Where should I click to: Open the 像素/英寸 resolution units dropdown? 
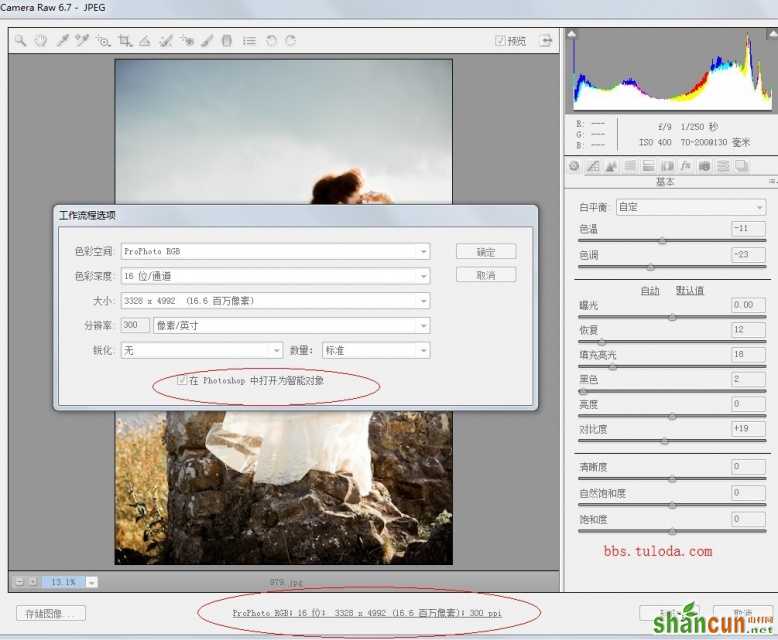click(292, 325)
